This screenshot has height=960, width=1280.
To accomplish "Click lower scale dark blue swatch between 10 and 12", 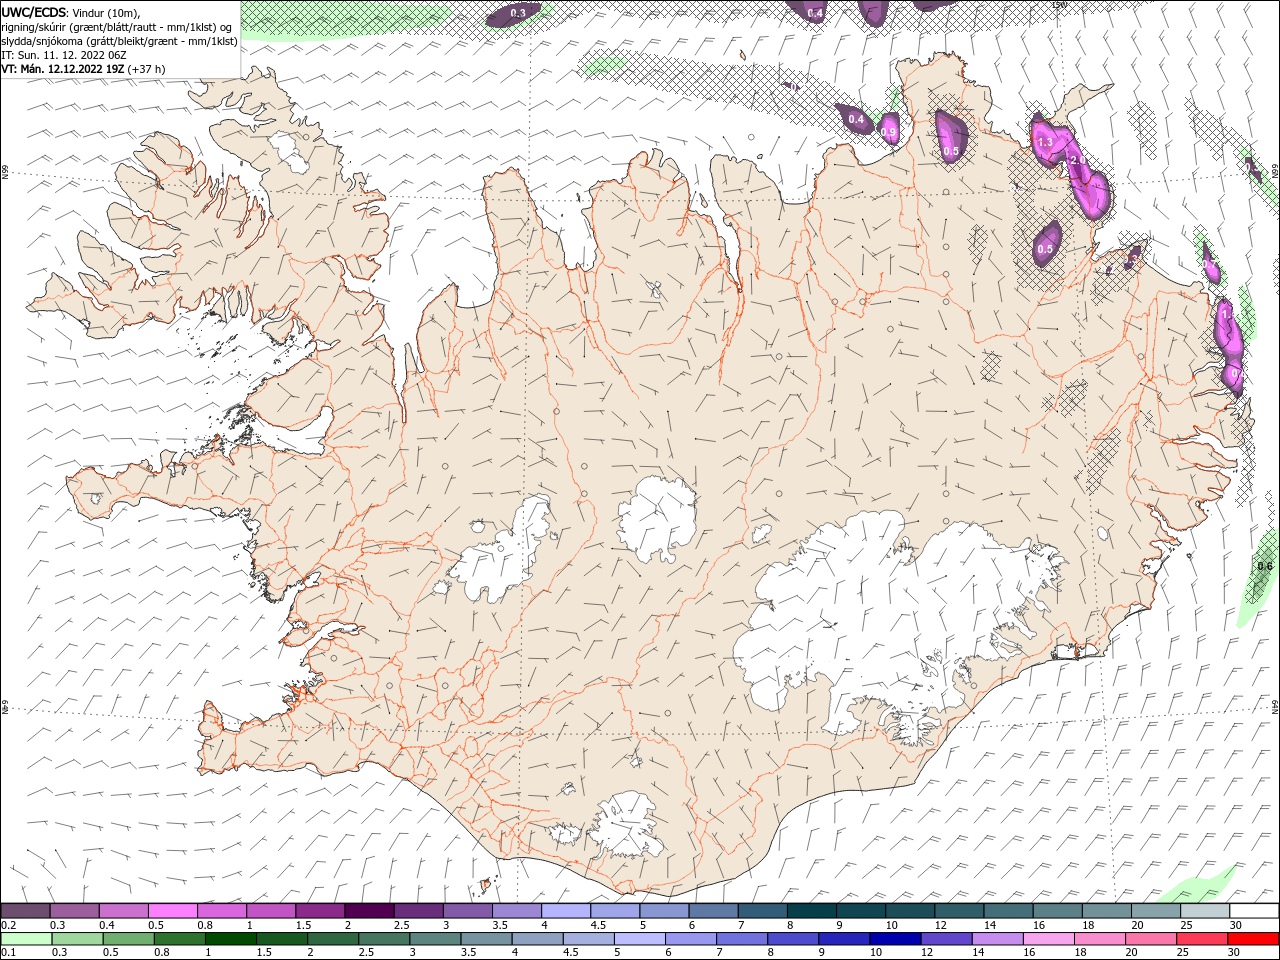I will 893,939.
